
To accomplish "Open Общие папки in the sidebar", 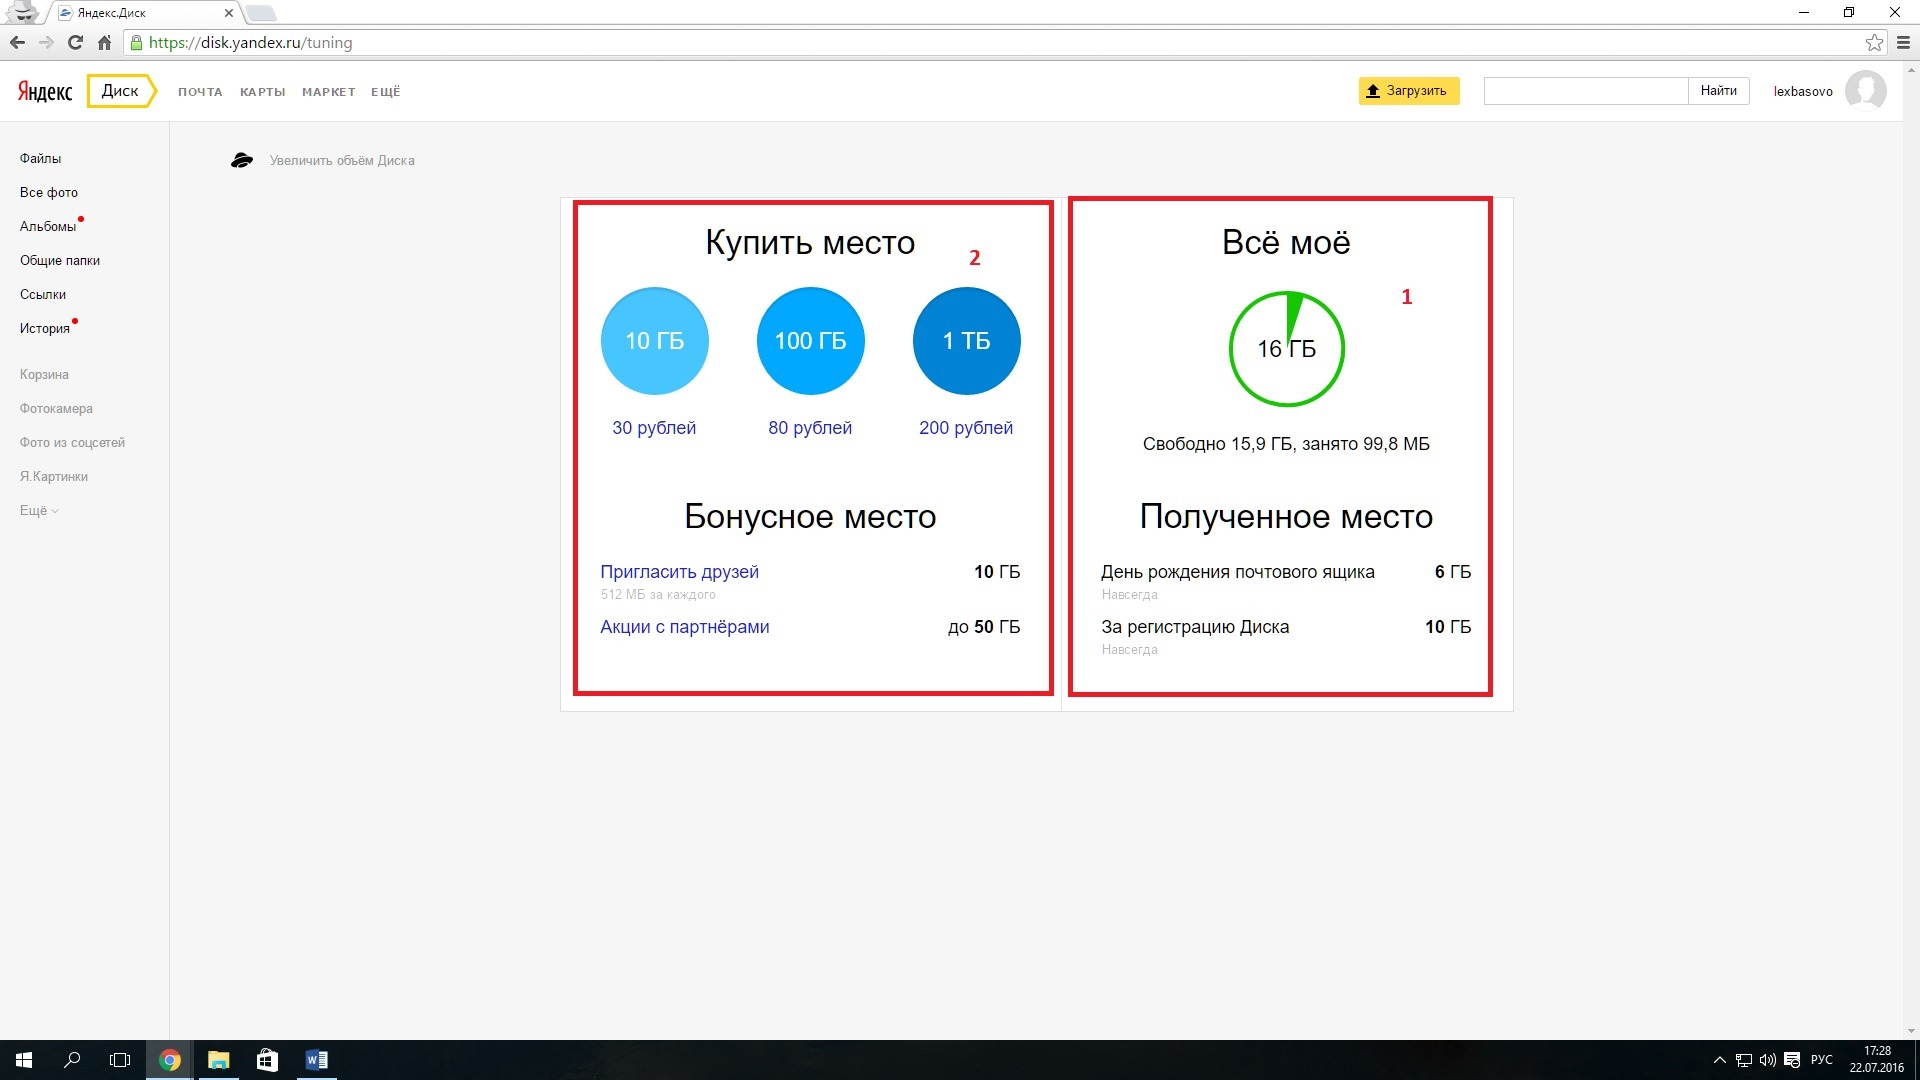I will [x=60, y=260].
